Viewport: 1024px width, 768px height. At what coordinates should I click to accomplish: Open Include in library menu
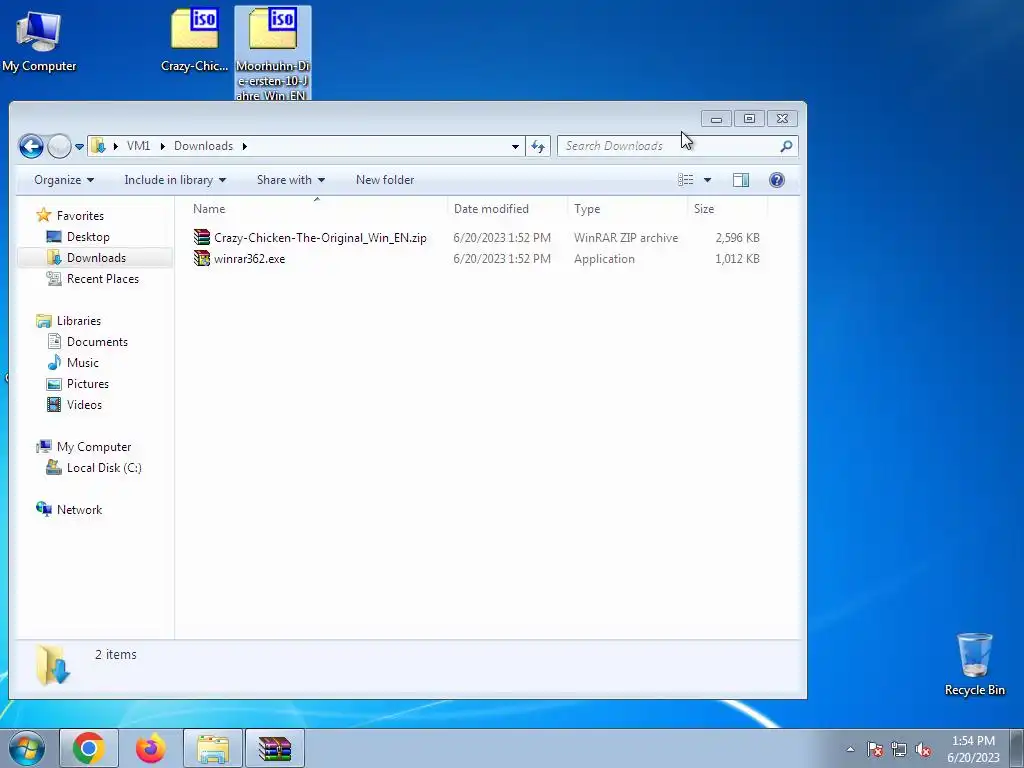tap(175, 180)
